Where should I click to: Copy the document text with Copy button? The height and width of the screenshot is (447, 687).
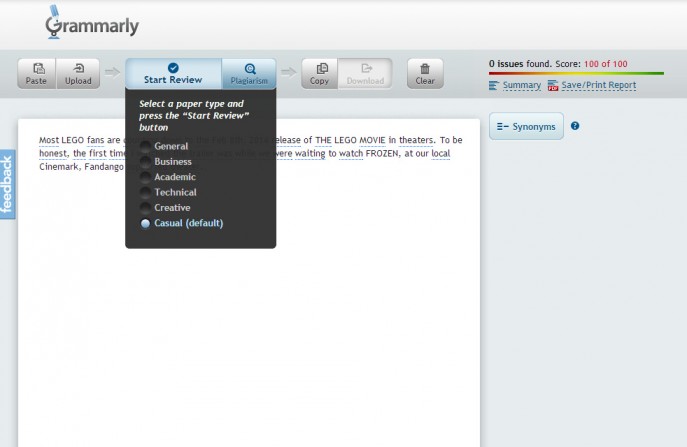tap(319, 74)
